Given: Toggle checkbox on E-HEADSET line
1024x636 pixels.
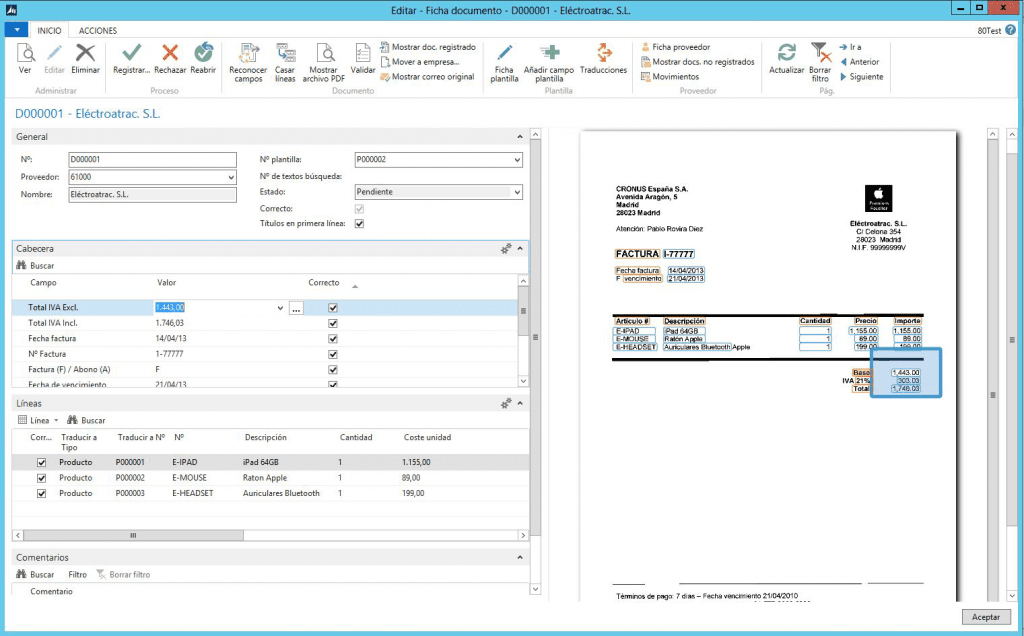Looking at the screenshot, I should 42,494.
